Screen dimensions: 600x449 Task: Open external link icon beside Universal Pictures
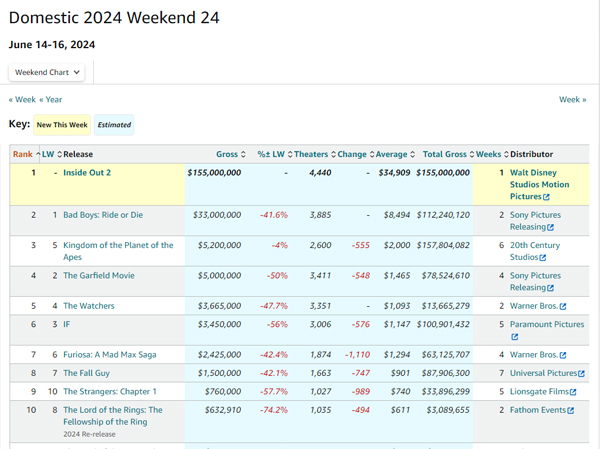[581, 374]
